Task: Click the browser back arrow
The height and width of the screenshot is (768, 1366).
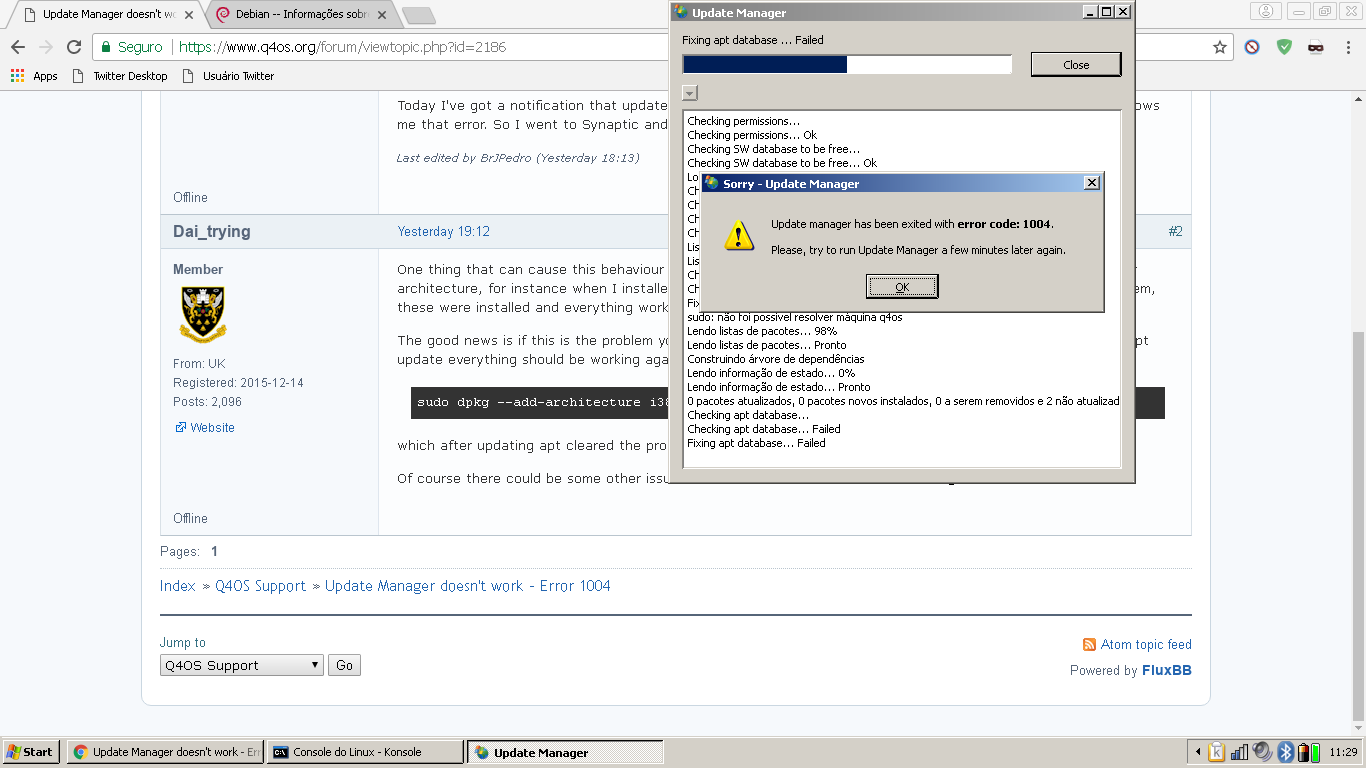Action: 18,47
